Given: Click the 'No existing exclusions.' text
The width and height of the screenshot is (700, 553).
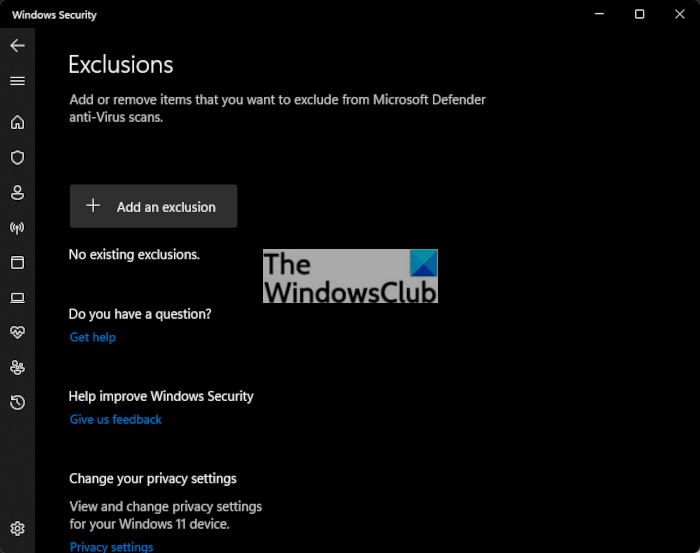Looking at the screenshot, I should (134, 254).
